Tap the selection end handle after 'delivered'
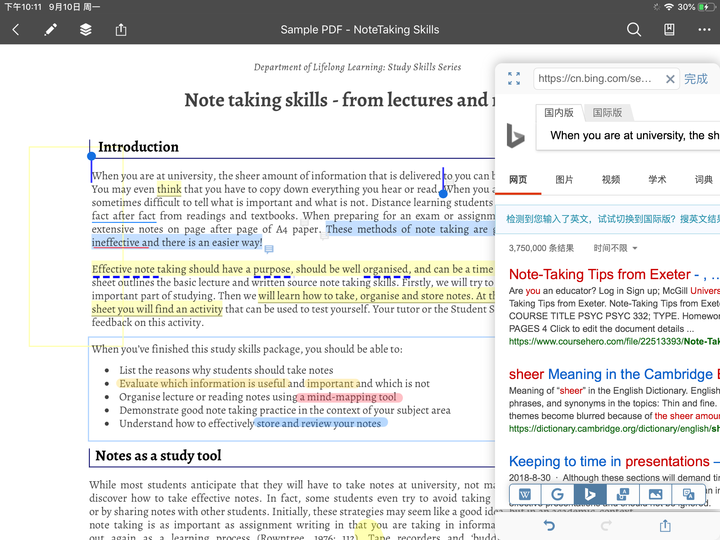 click(x=443, y=194)
